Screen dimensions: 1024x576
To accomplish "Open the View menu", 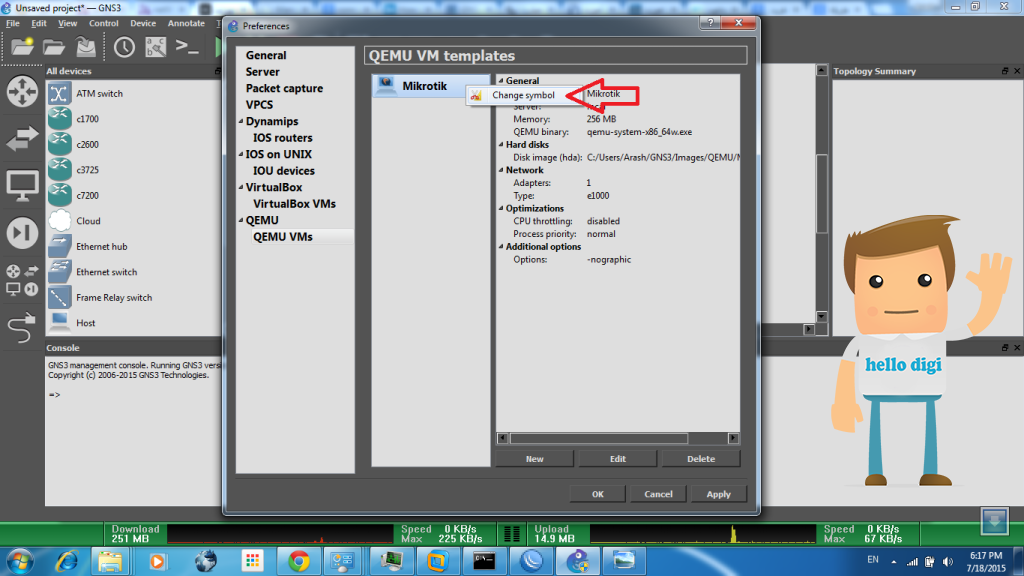I will click(x=67, y=24).
